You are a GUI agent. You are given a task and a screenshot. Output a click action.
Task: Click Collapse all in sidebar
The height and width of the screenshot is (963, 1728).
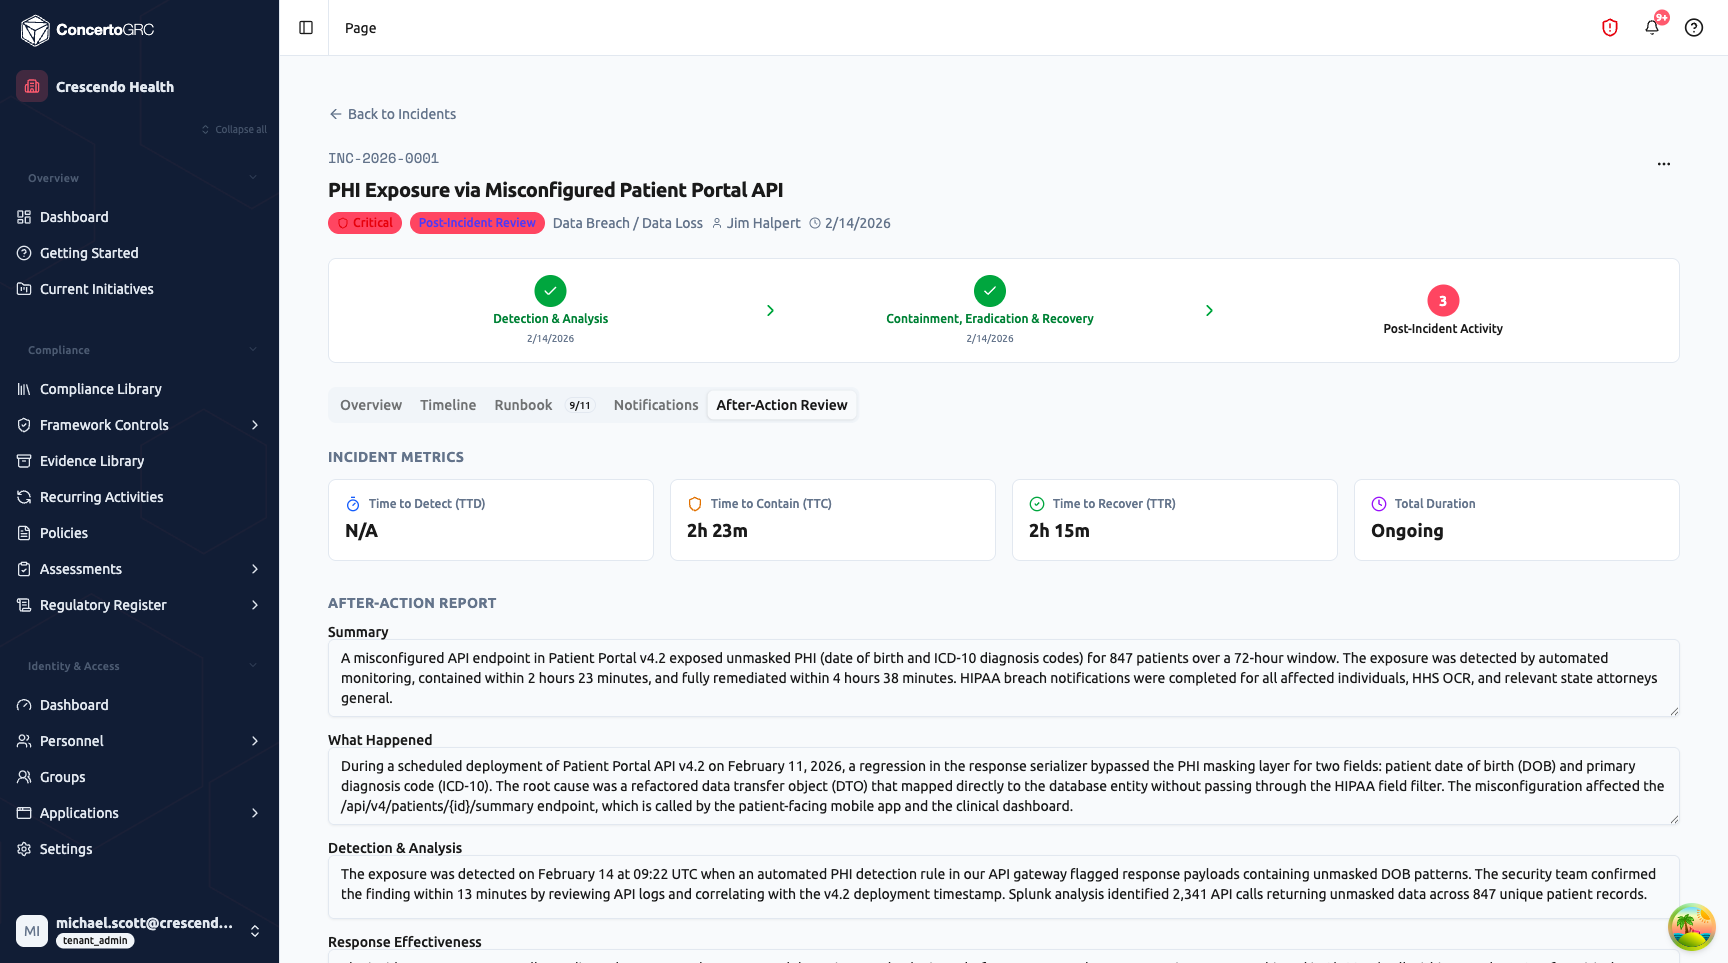tap(234, 130)
